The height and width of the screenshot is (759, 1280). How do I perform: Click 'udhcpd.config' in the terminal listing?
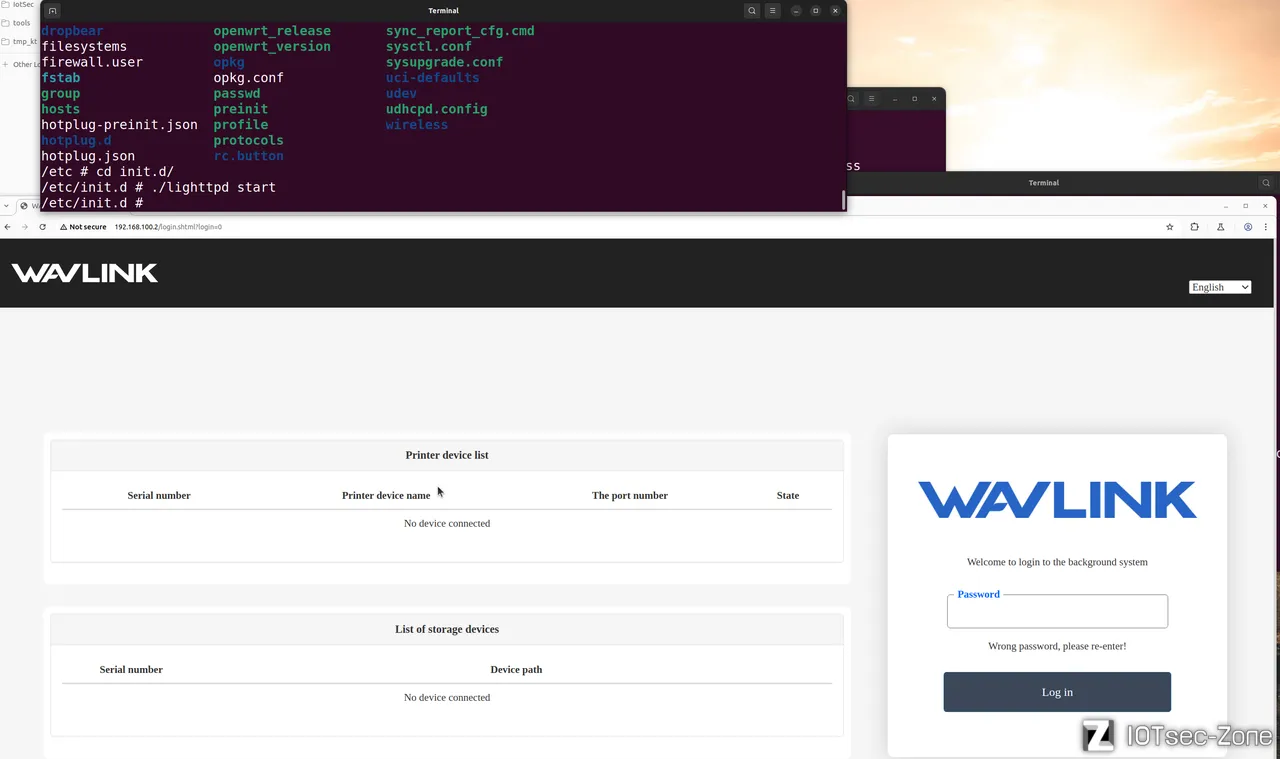coord(437,109)
